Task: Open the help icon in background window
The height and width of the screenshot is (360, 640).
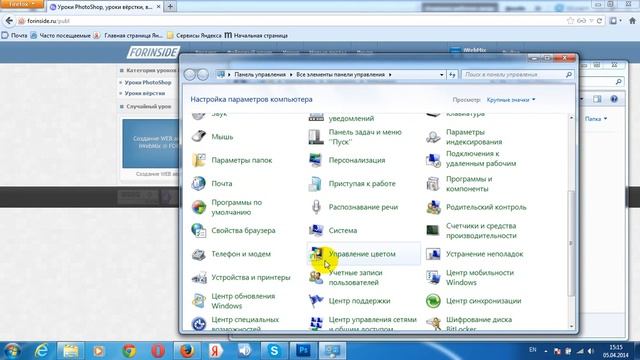Action: 614,99
